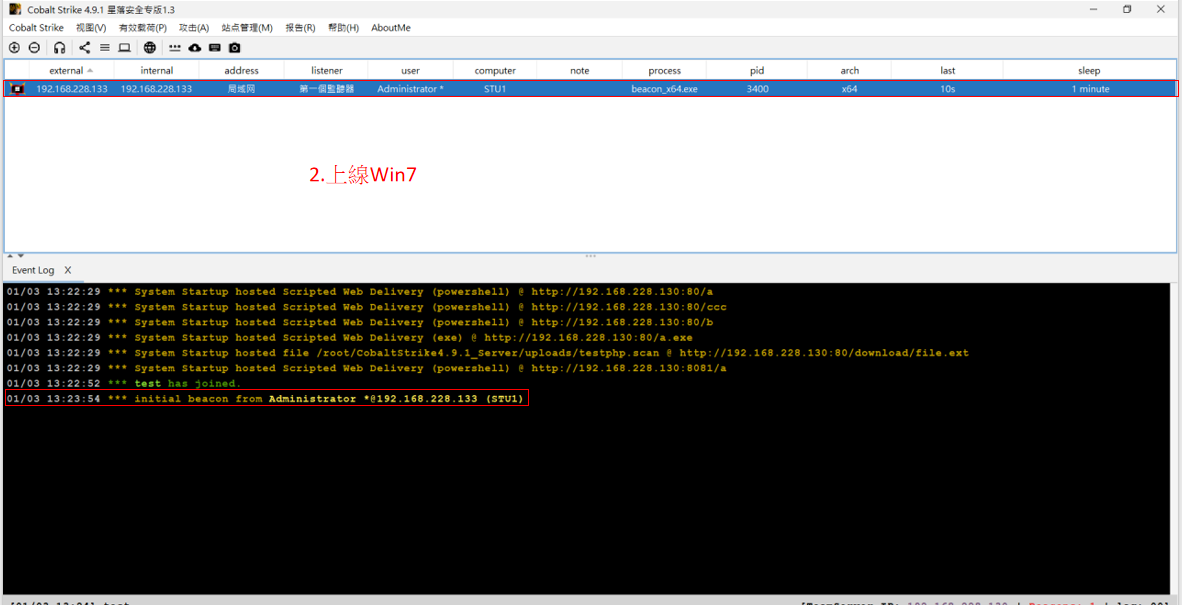Viewport: 1182px width, 605px height.
Task: Click the connect to team server plus icon
Action: tap(14, 47)
